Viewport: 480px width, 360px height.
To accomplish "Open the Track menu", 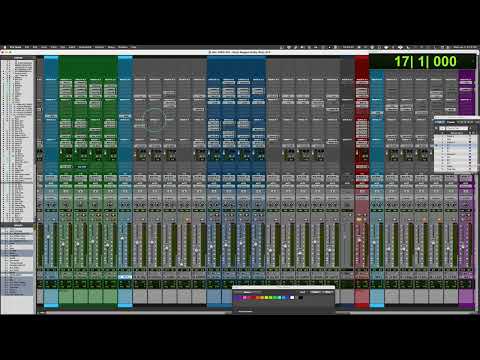I will click(54, 47).
